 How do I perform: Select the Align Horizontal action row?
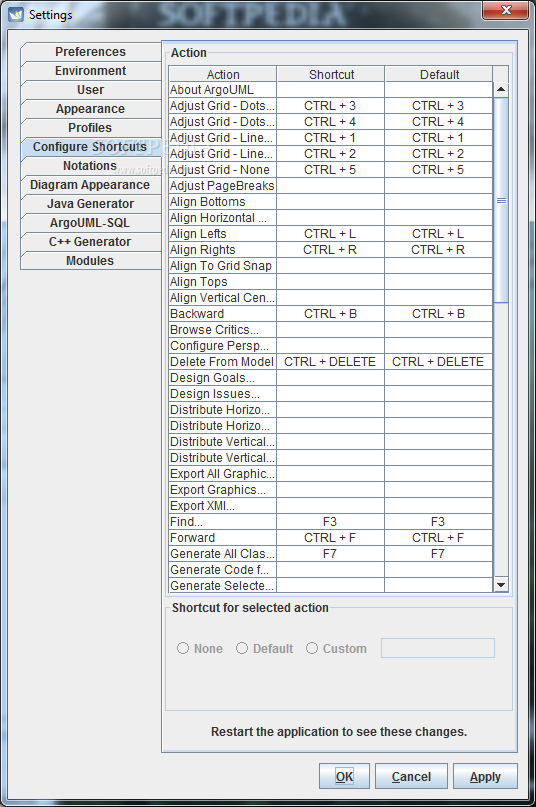[x=331, y=218]
